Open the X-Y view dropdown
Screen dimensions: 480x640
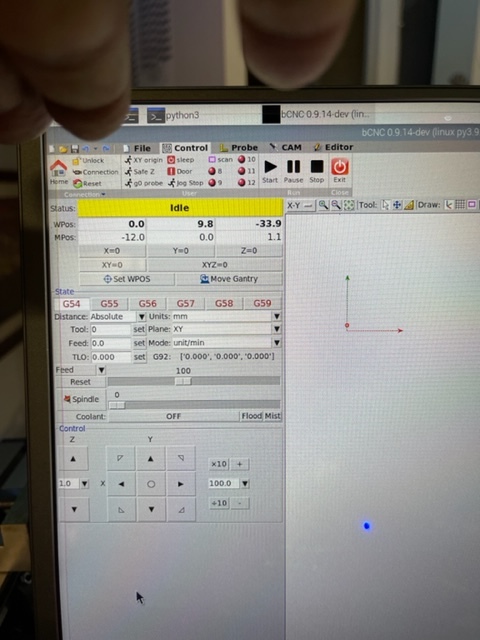[300, 205]
